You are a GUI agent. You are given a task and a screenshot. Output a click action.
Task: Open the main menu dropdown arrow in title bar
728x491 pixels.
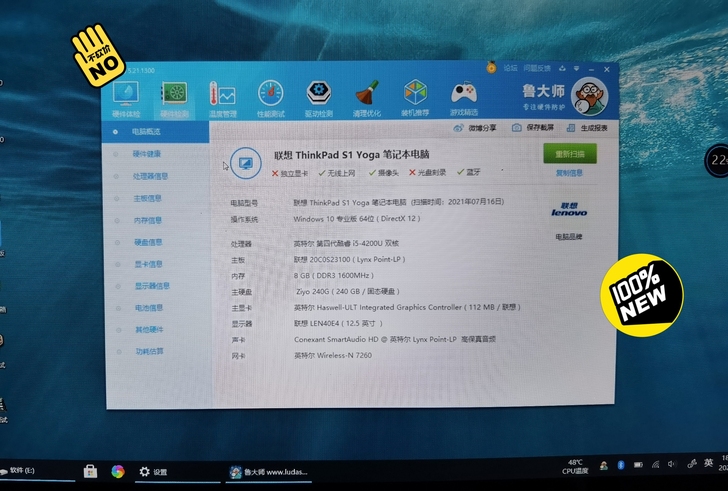[x=576, y=69]
